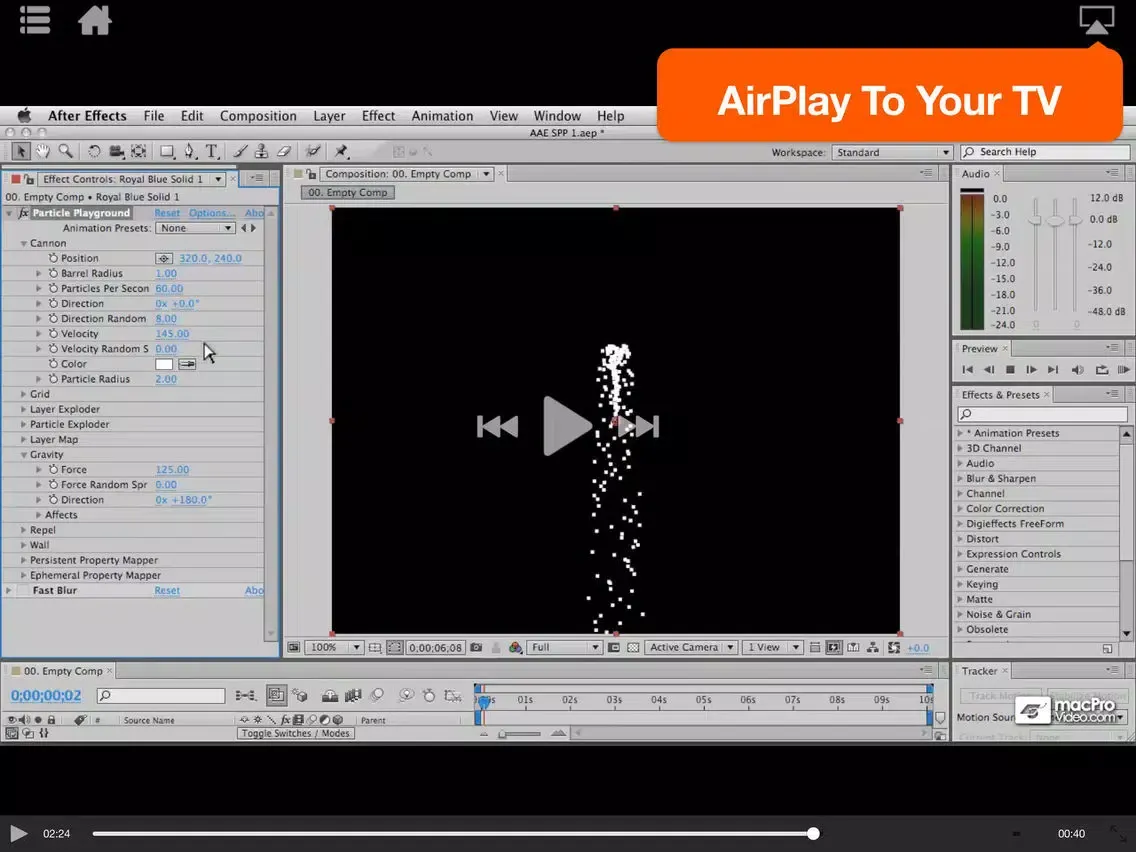
Task: Click the white Color swatch
Action: point(164,364)
